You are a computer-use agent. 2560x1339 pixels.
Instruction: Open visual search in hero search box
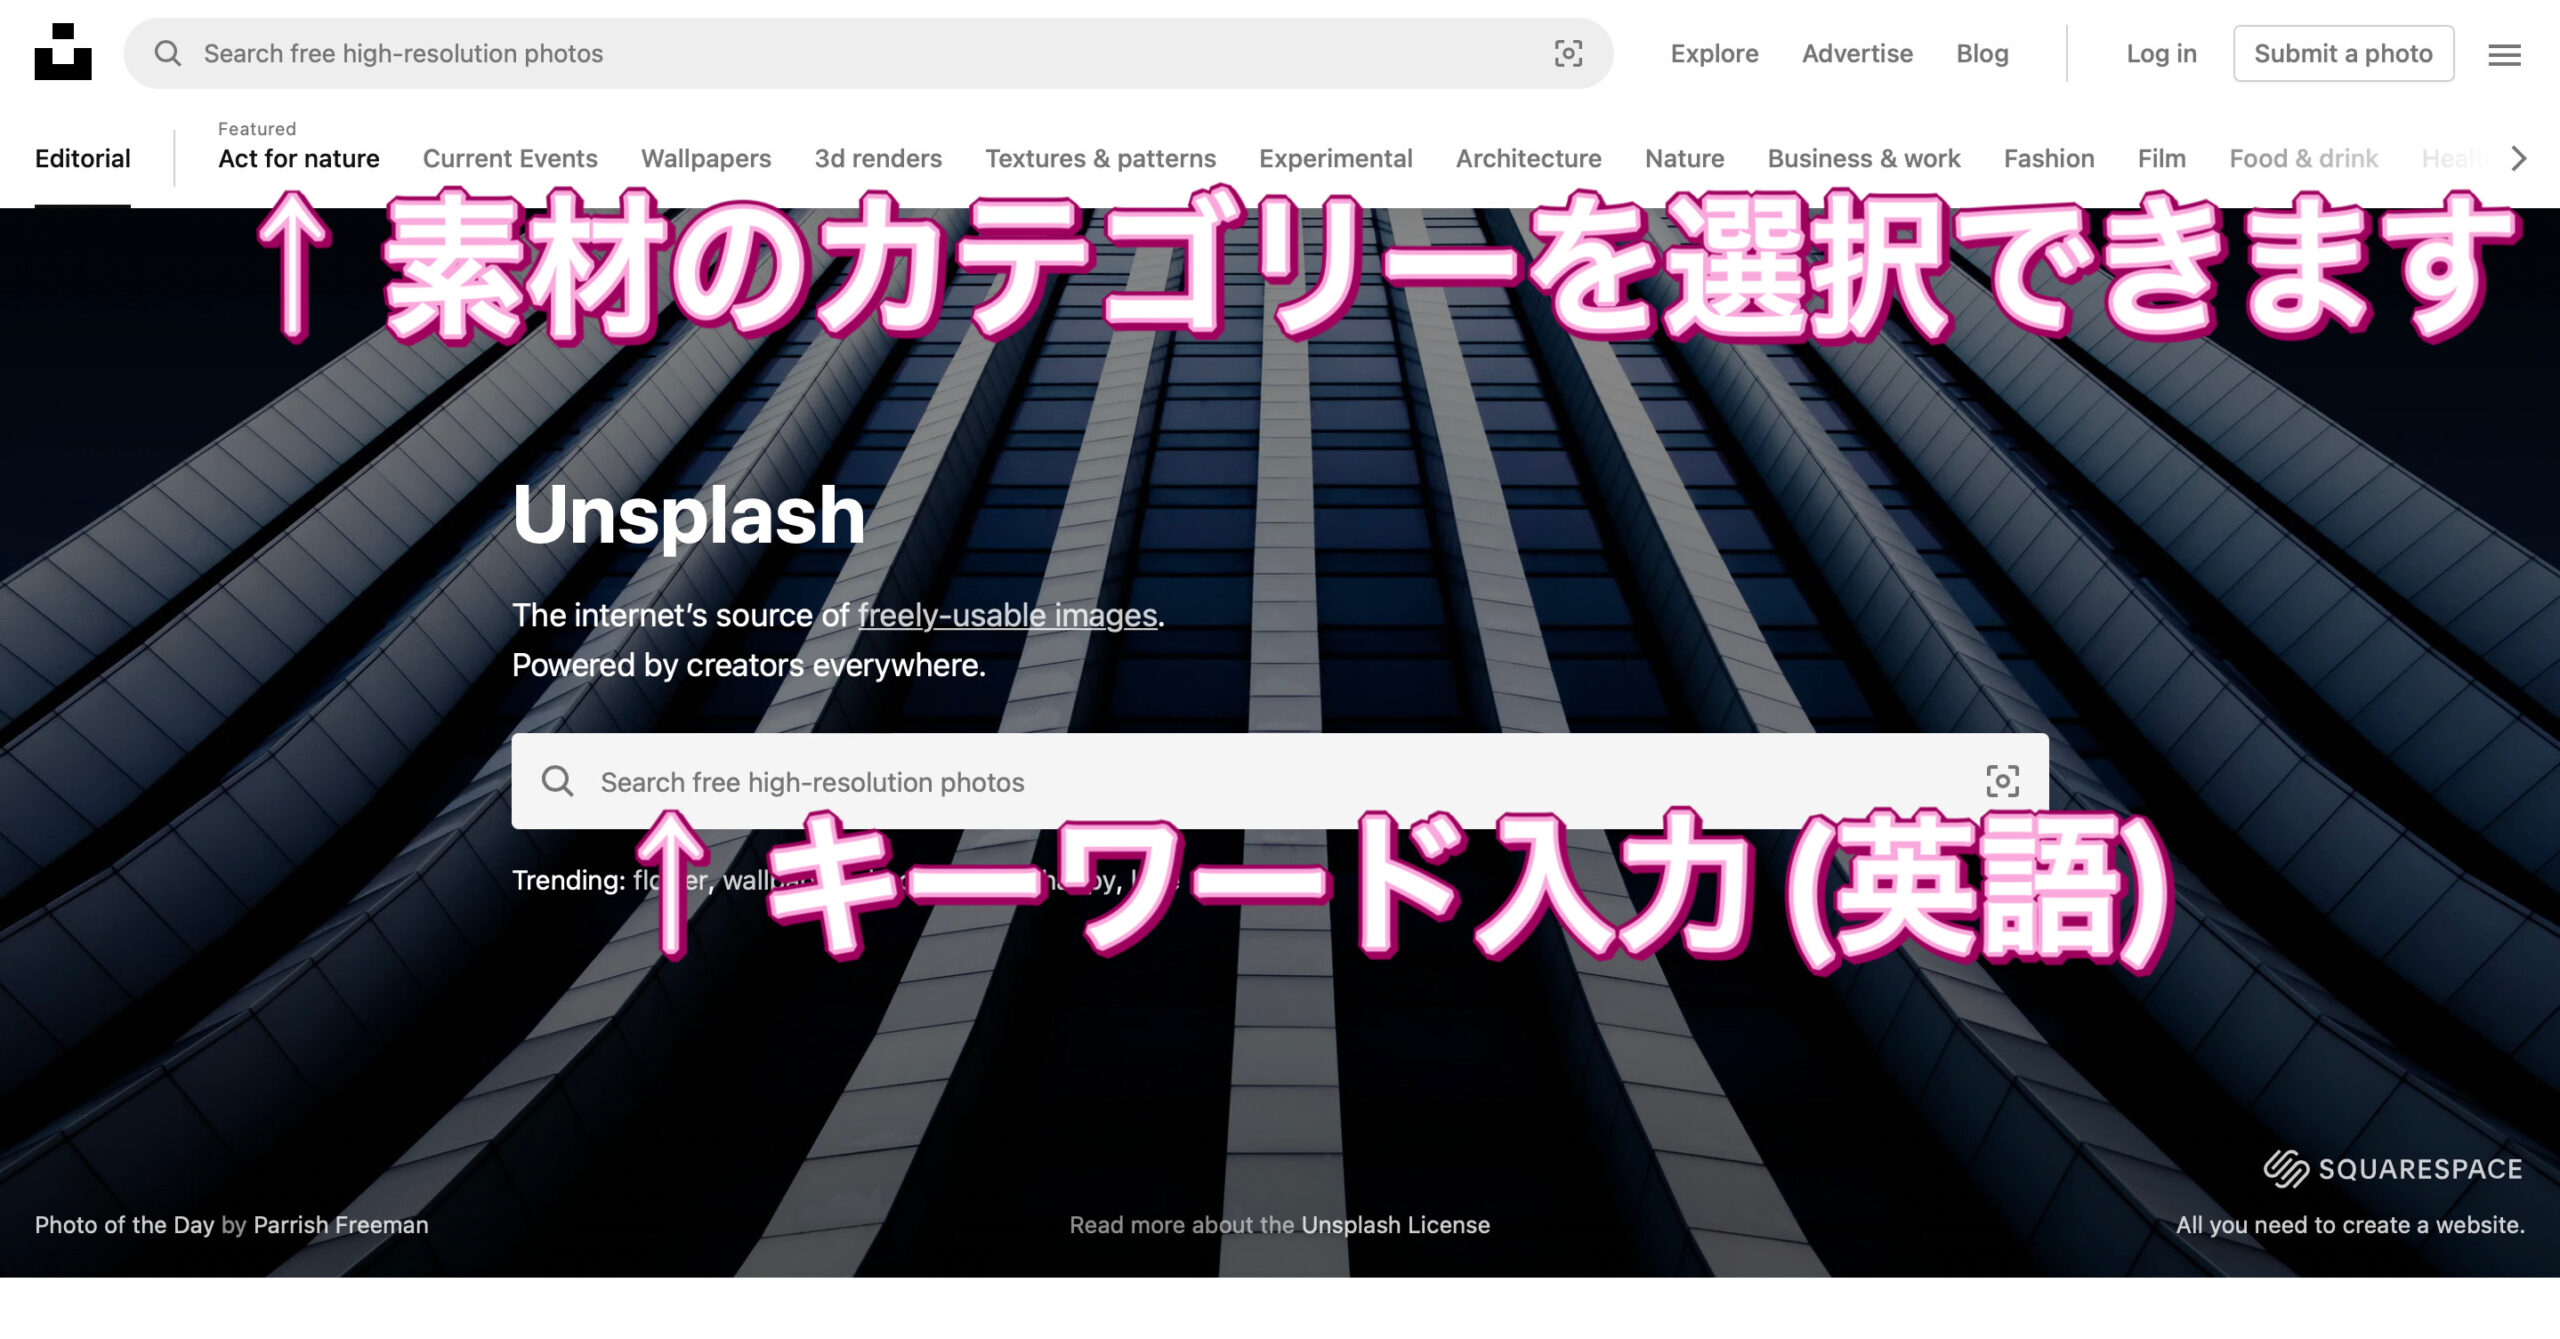(2002, 781)
